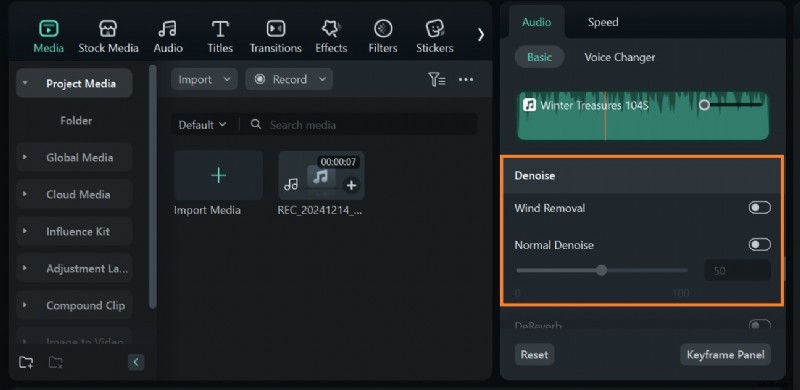Collapse the Project Media tree arrow
Image resolution: width=800 pixels, height=390 pixels.
coord(25,83)
